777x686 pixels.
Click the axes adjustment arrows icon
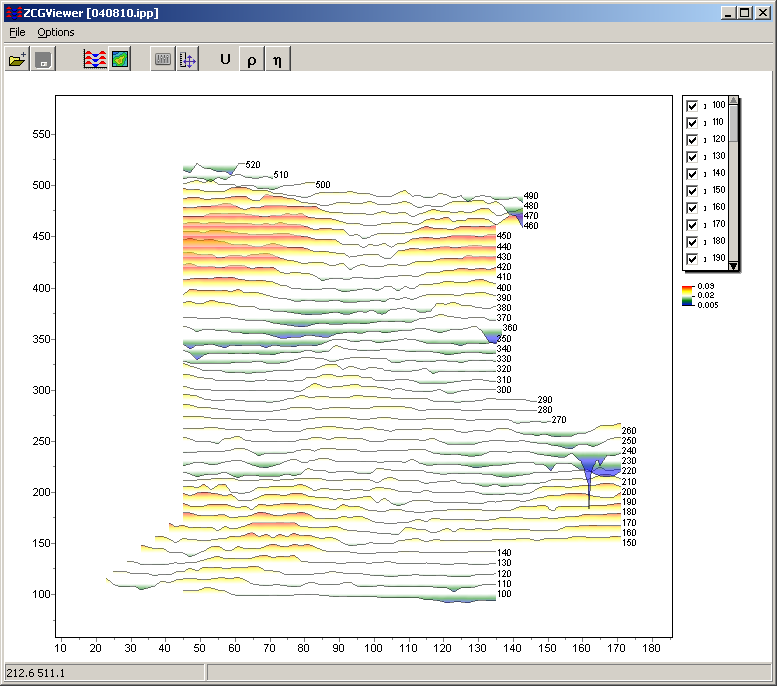[187, 60]
